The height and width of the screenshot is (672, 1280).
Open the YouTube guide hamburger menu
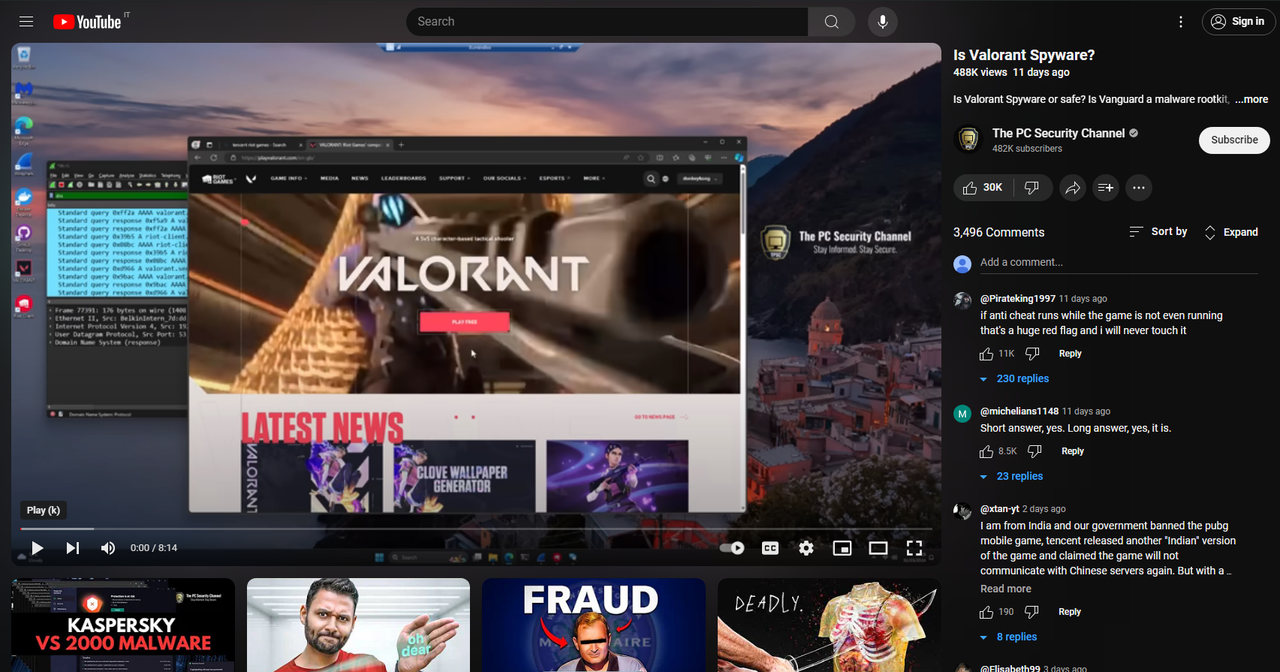26,21
